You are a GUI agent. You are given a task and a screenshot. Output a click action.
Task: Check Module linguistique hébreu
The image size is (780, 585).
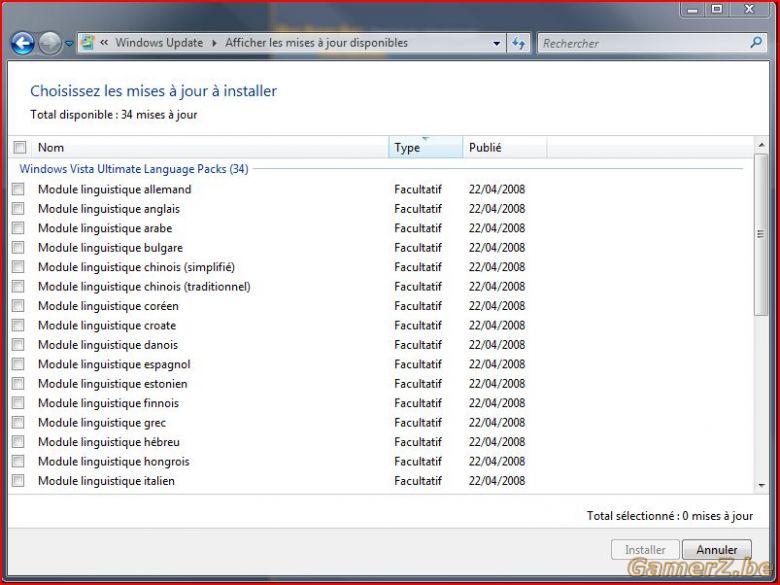[x=18, y=442]
